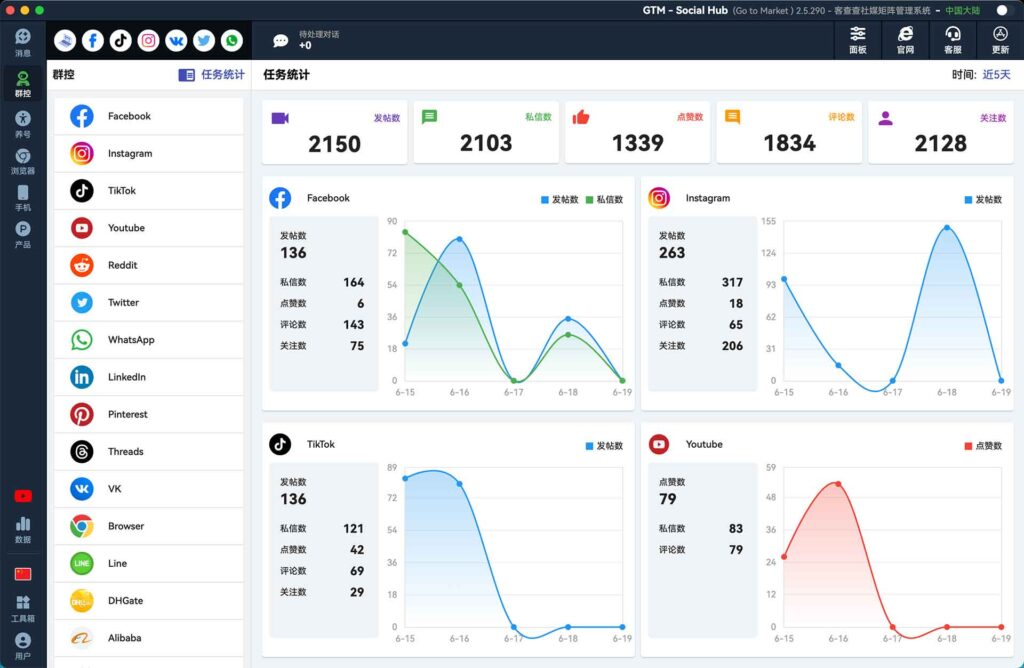
Task: Select Line in the platform list
Action: (149, 563)
